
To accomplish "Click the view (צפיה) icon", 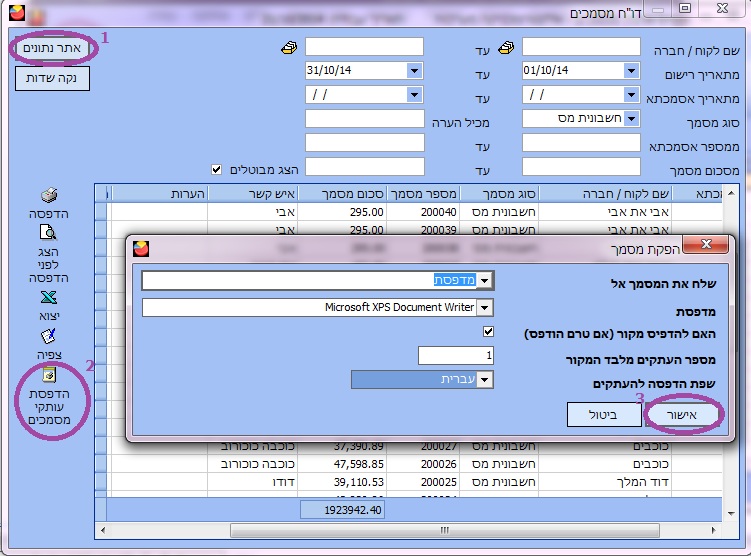I will [49, 336].
